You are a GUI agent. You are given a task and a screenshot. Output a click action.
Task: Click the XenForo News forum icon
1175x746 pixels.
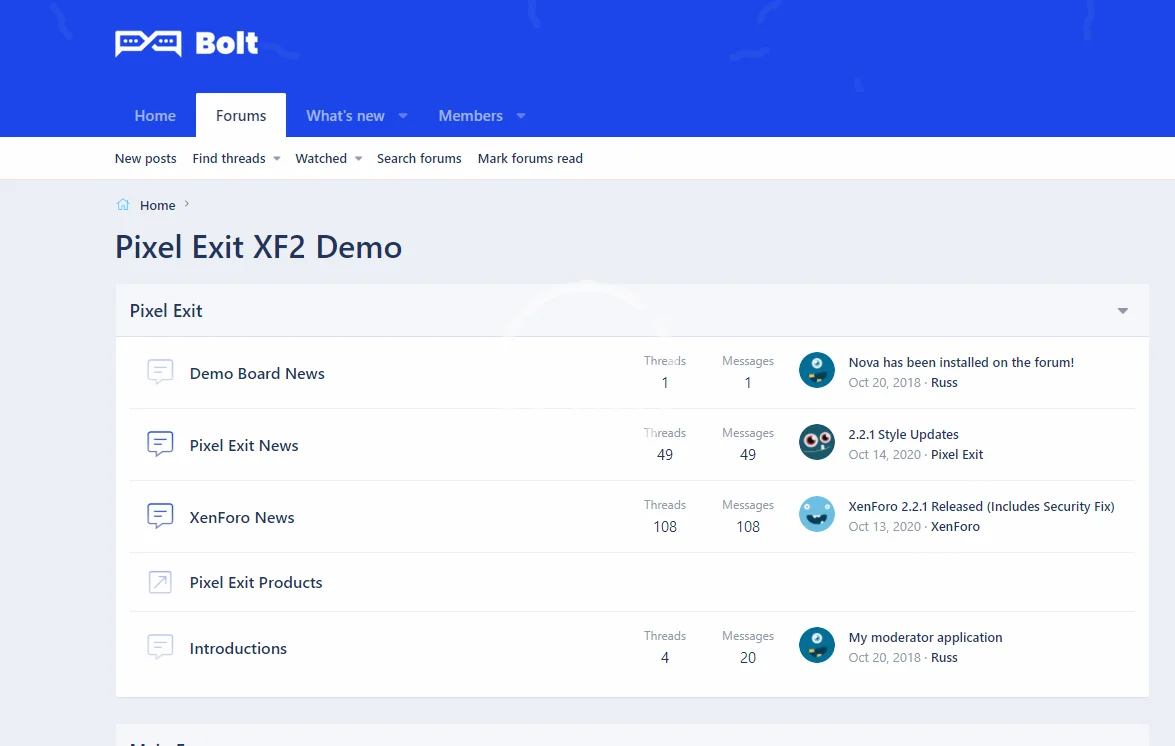[160, 517]
